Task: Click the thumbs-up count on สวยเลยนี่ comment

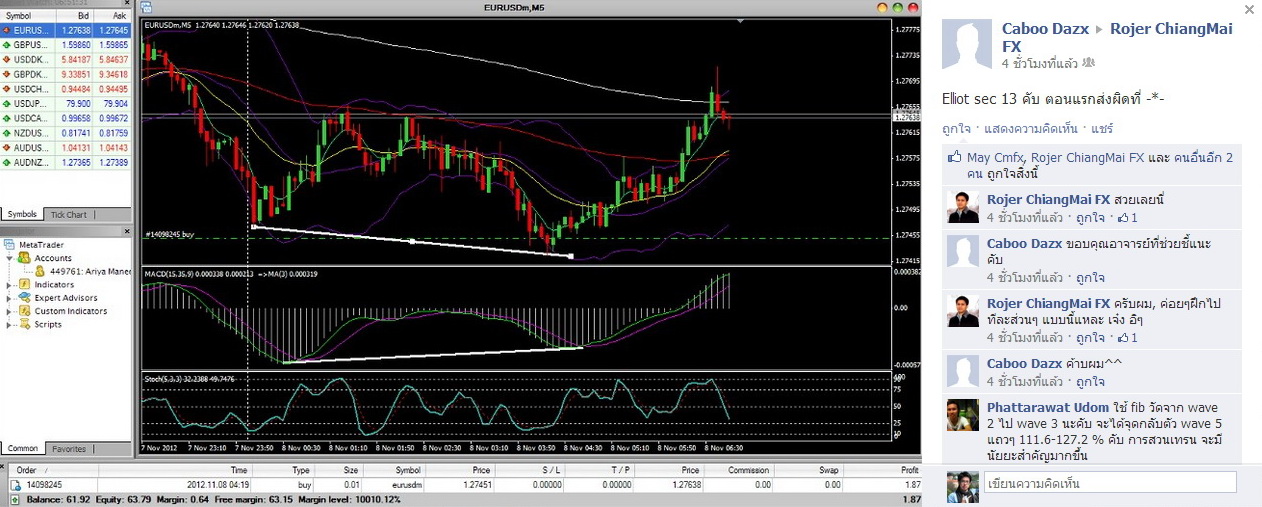Action: 1127,217
